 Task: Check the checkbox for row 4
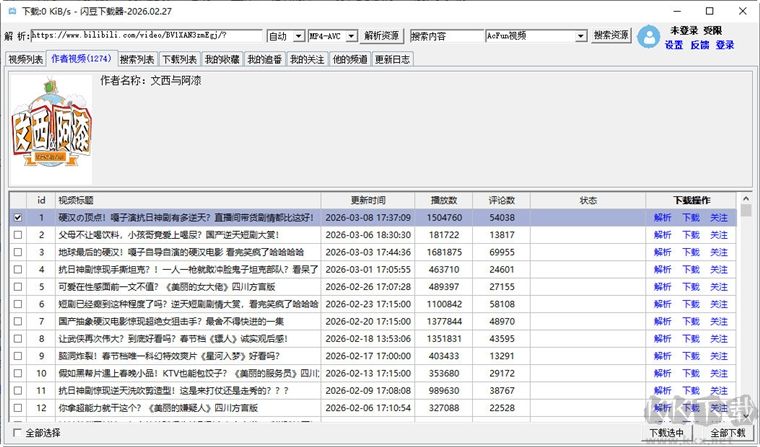(x=18, y=270)
